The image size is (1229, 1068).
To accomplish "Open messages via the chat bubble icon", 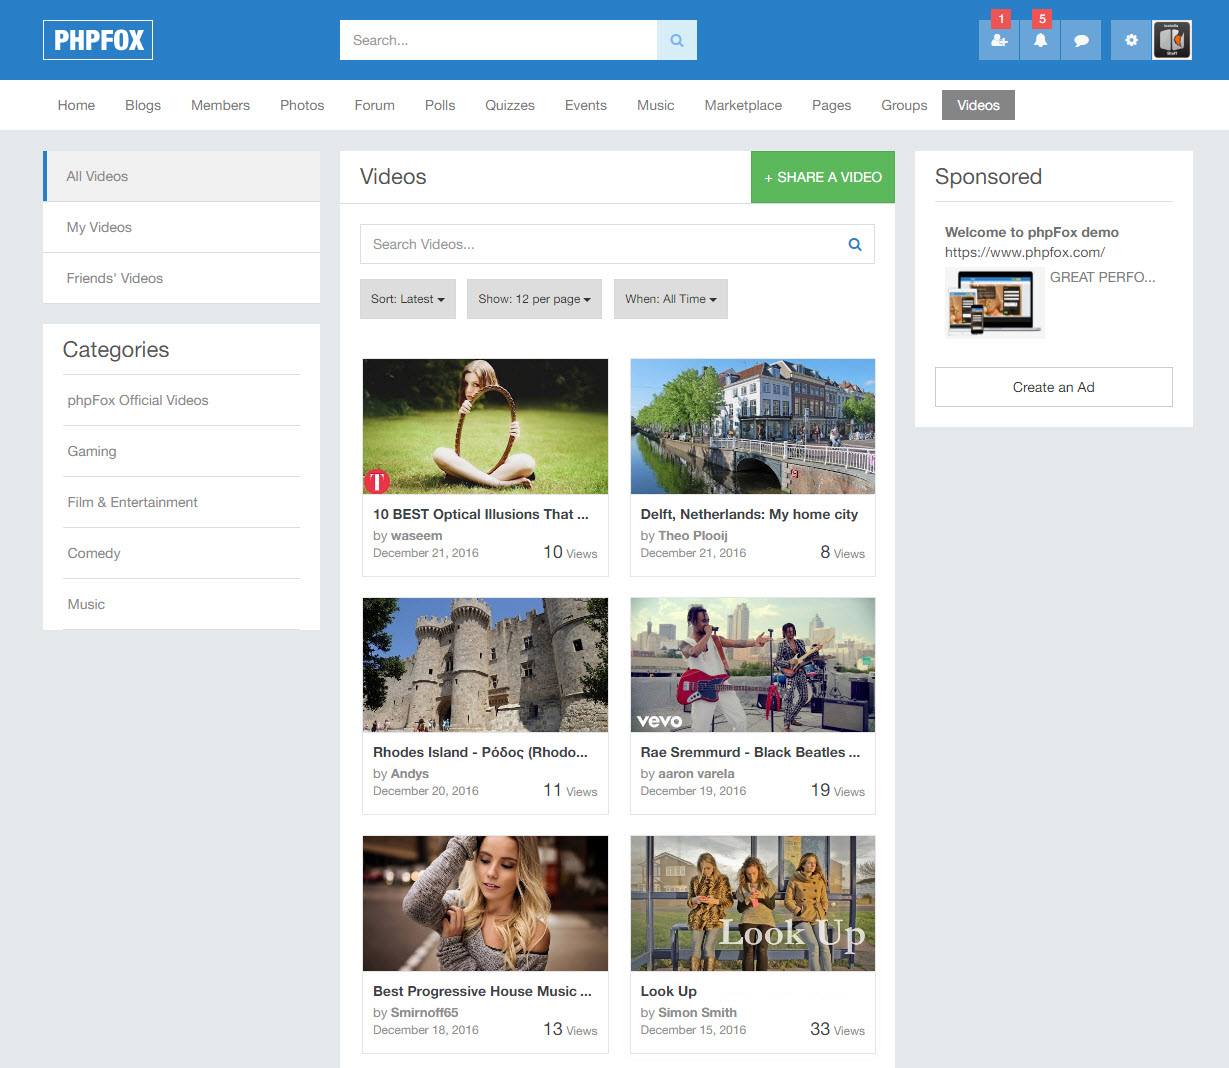I will 1081,40.
